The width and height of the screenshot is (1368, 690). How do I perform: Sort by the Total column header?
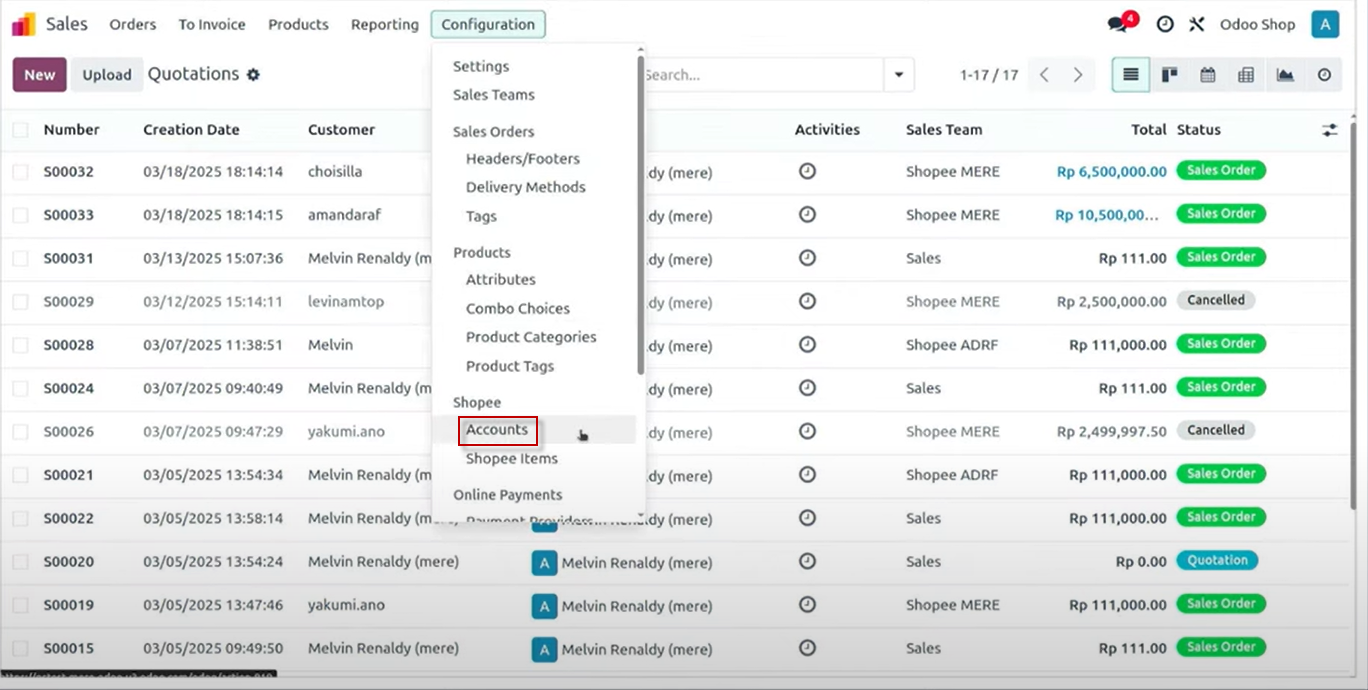coord(1149,130)
